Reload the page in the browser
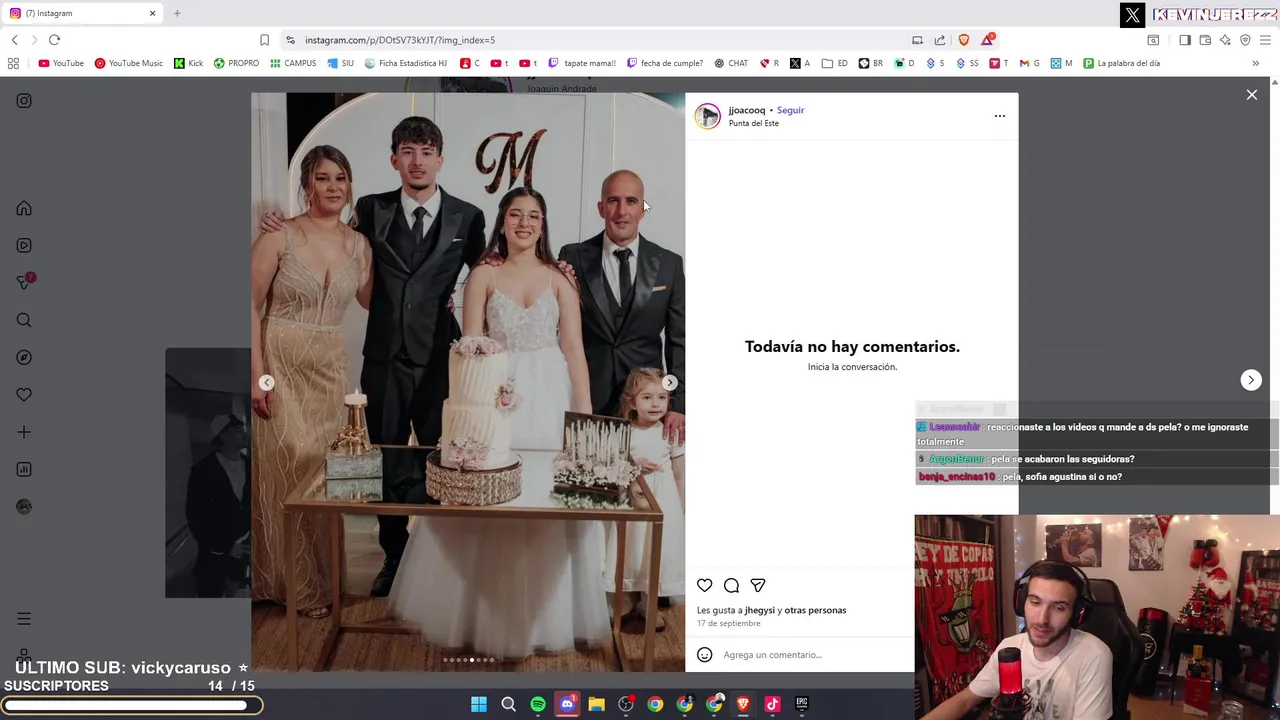This screenshot has height=720, width=1280. [54, 40]
